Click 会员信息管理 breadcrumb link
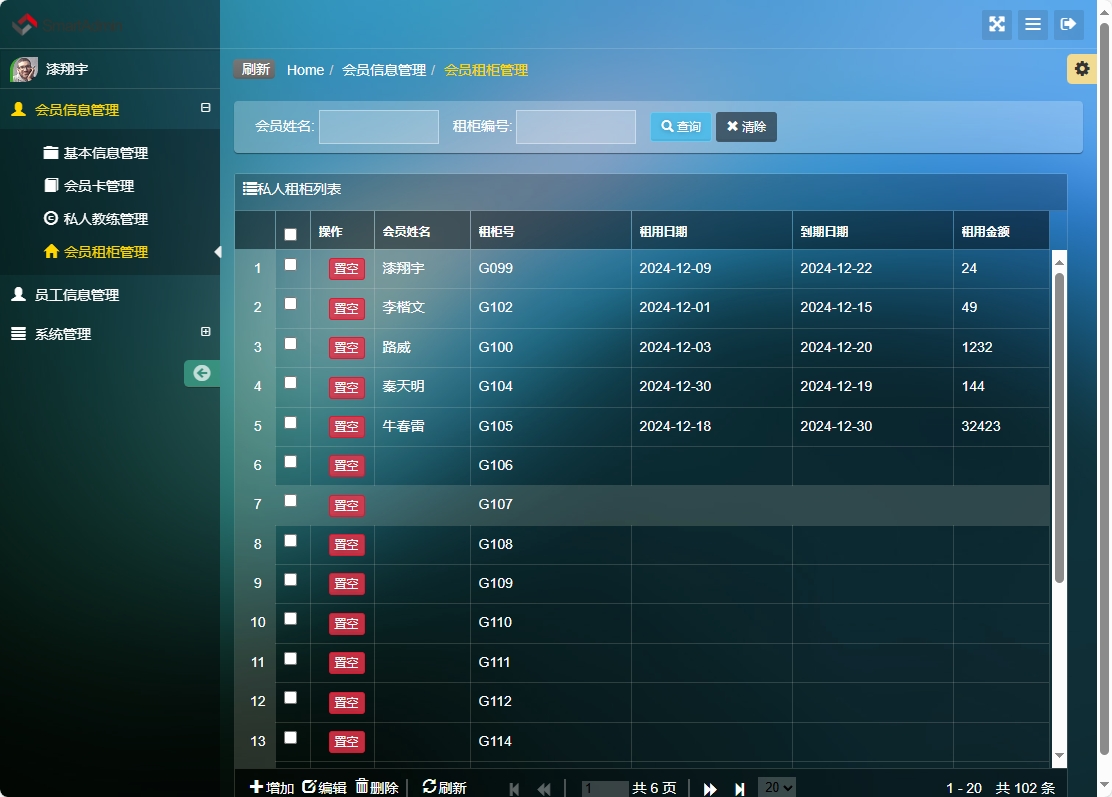This screenshot has height=797, width=1112. (x=384, y=70)
